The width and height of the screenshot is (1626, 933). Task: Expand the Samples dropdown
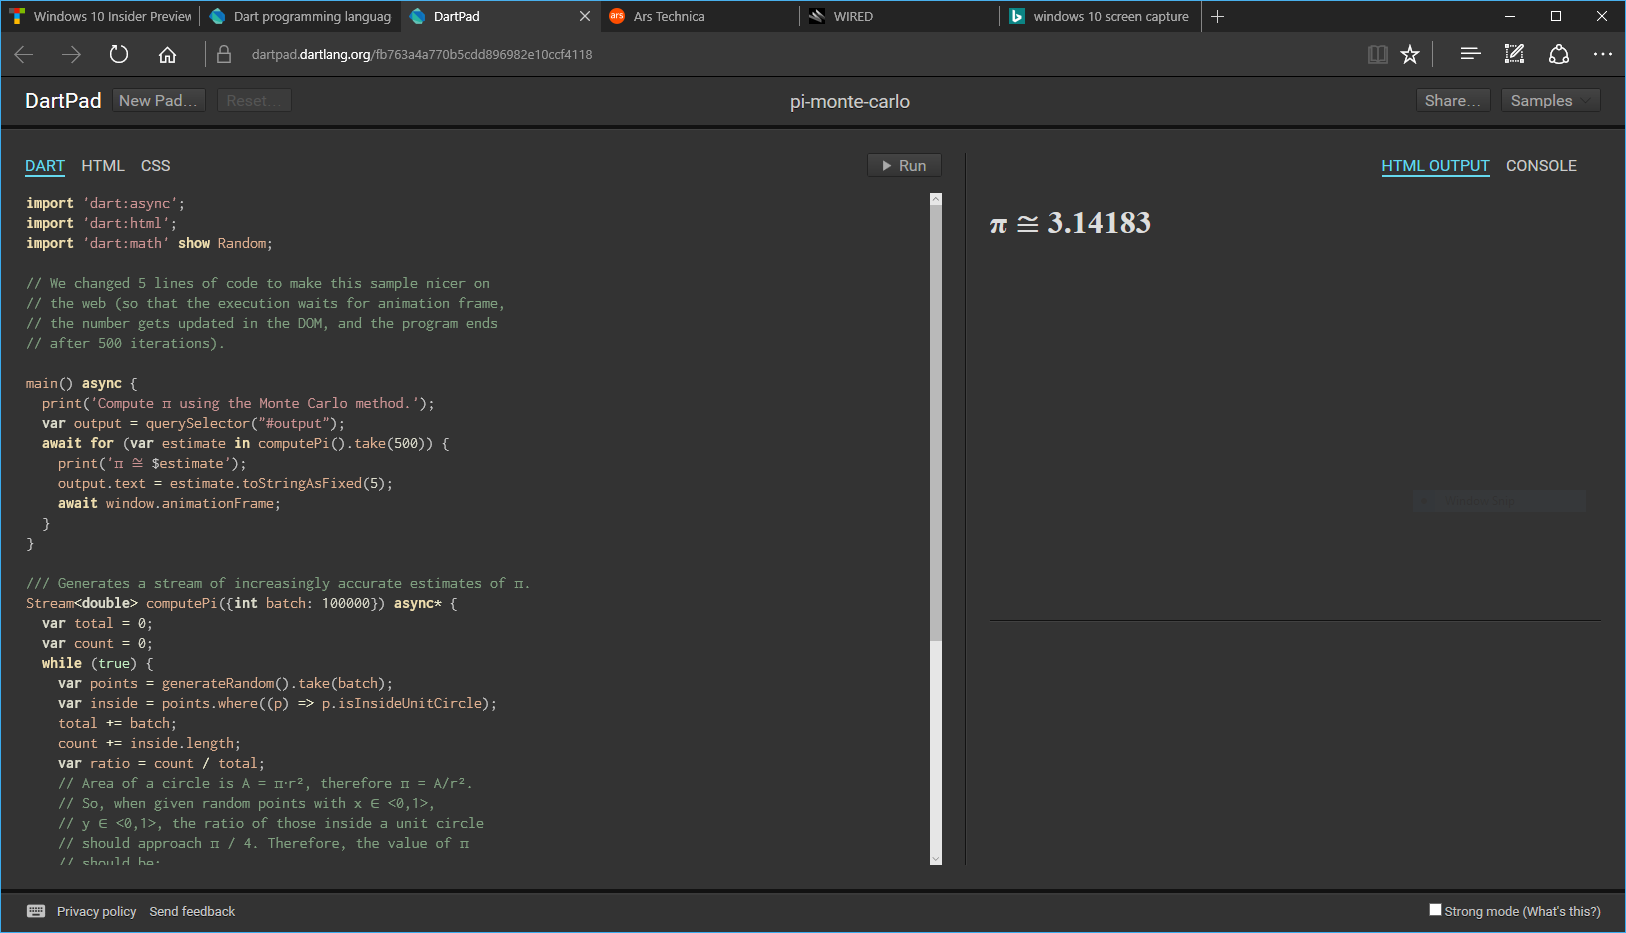tap(1551, 101)
